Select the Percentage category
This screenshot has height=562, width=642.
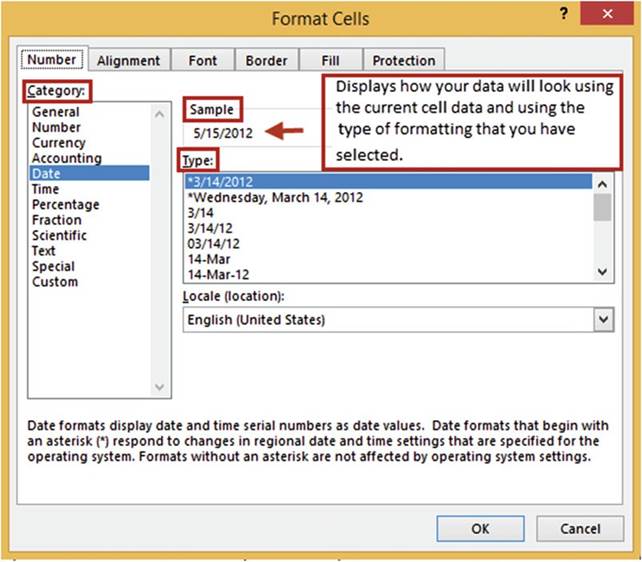(66, 205)
